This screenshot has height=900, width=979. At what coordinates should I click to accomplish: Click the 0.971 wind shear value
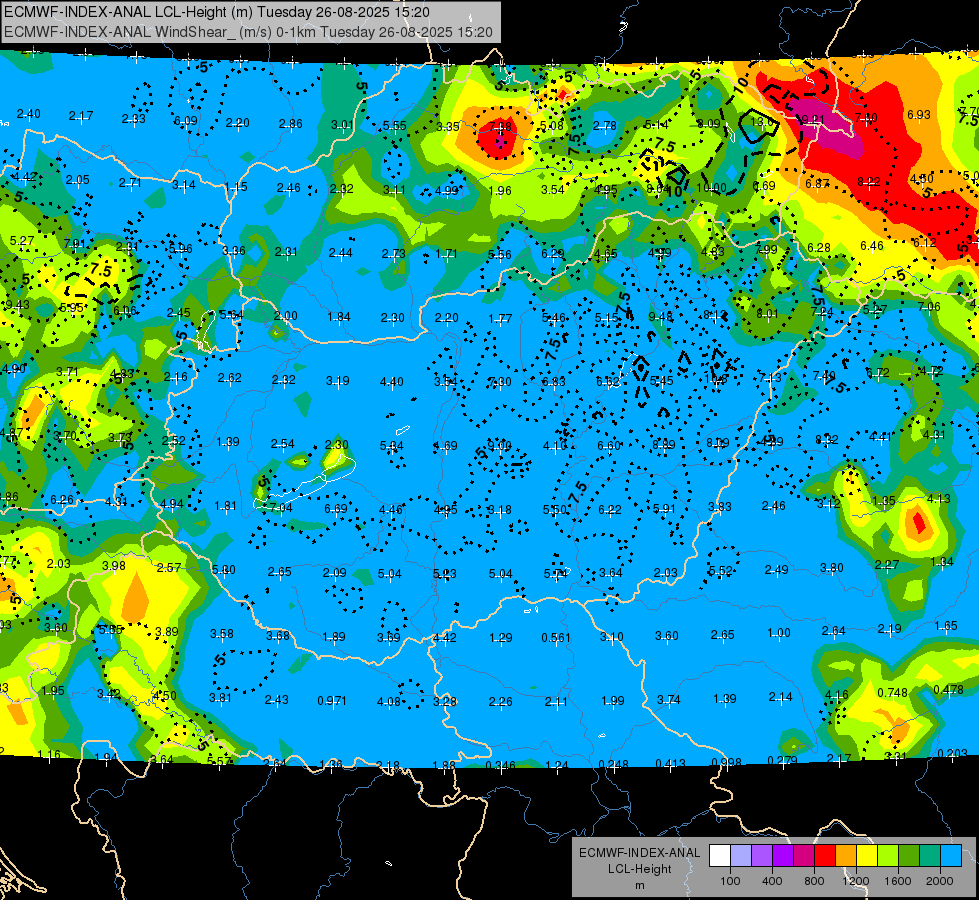(x=332, y=700)
